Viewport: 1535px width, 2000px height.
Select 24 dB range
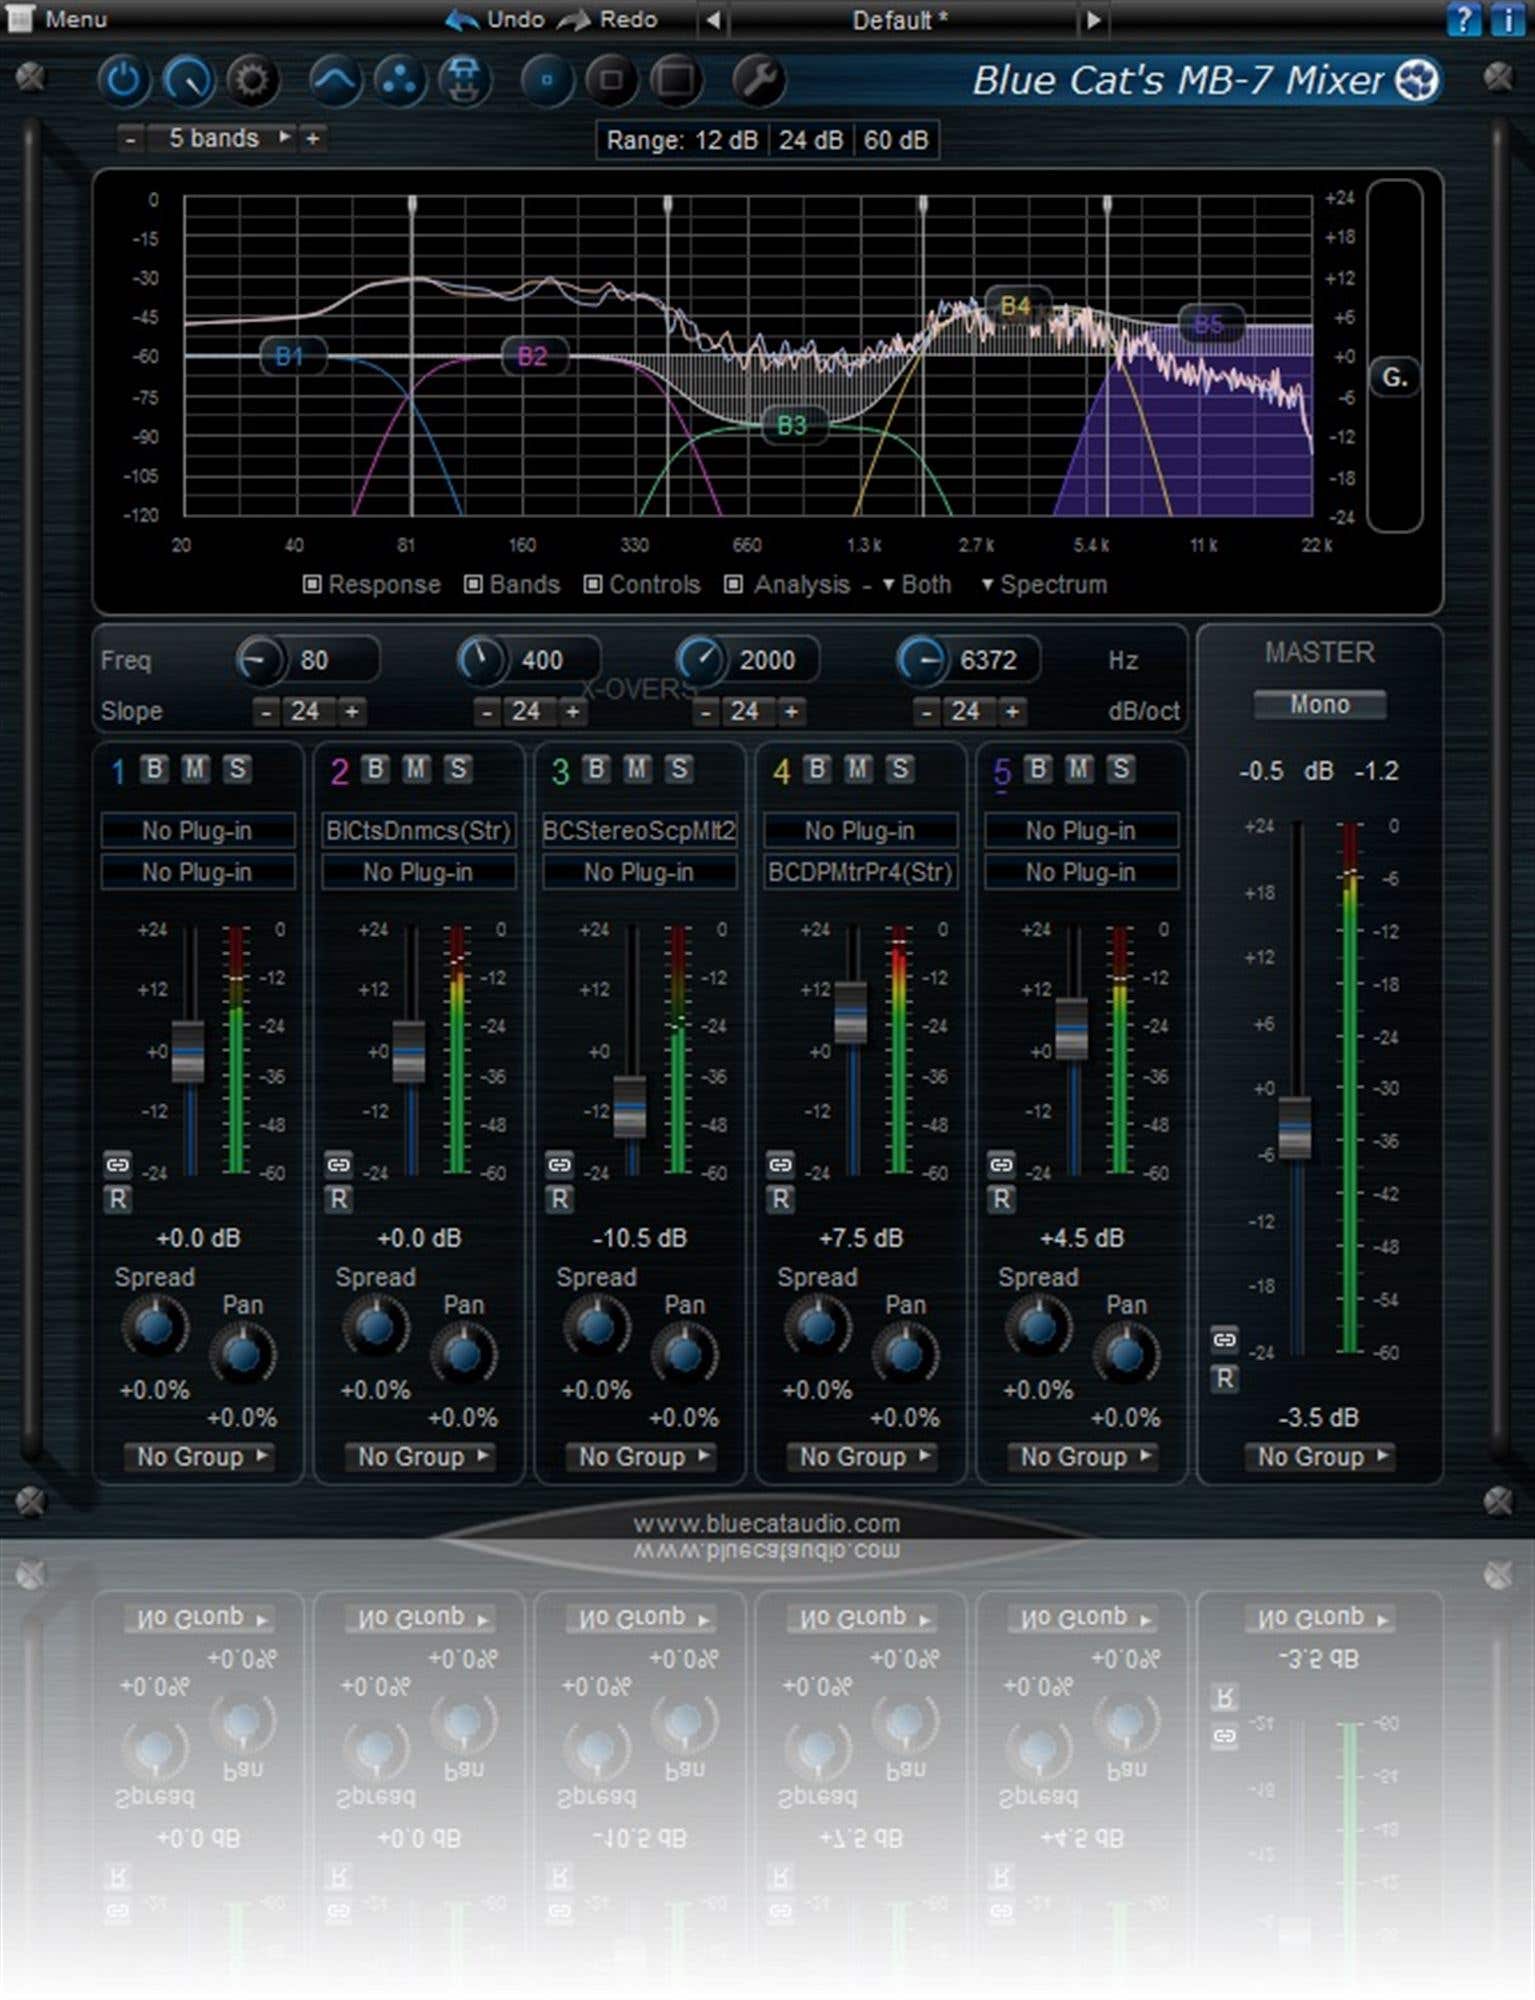[811, 140]
